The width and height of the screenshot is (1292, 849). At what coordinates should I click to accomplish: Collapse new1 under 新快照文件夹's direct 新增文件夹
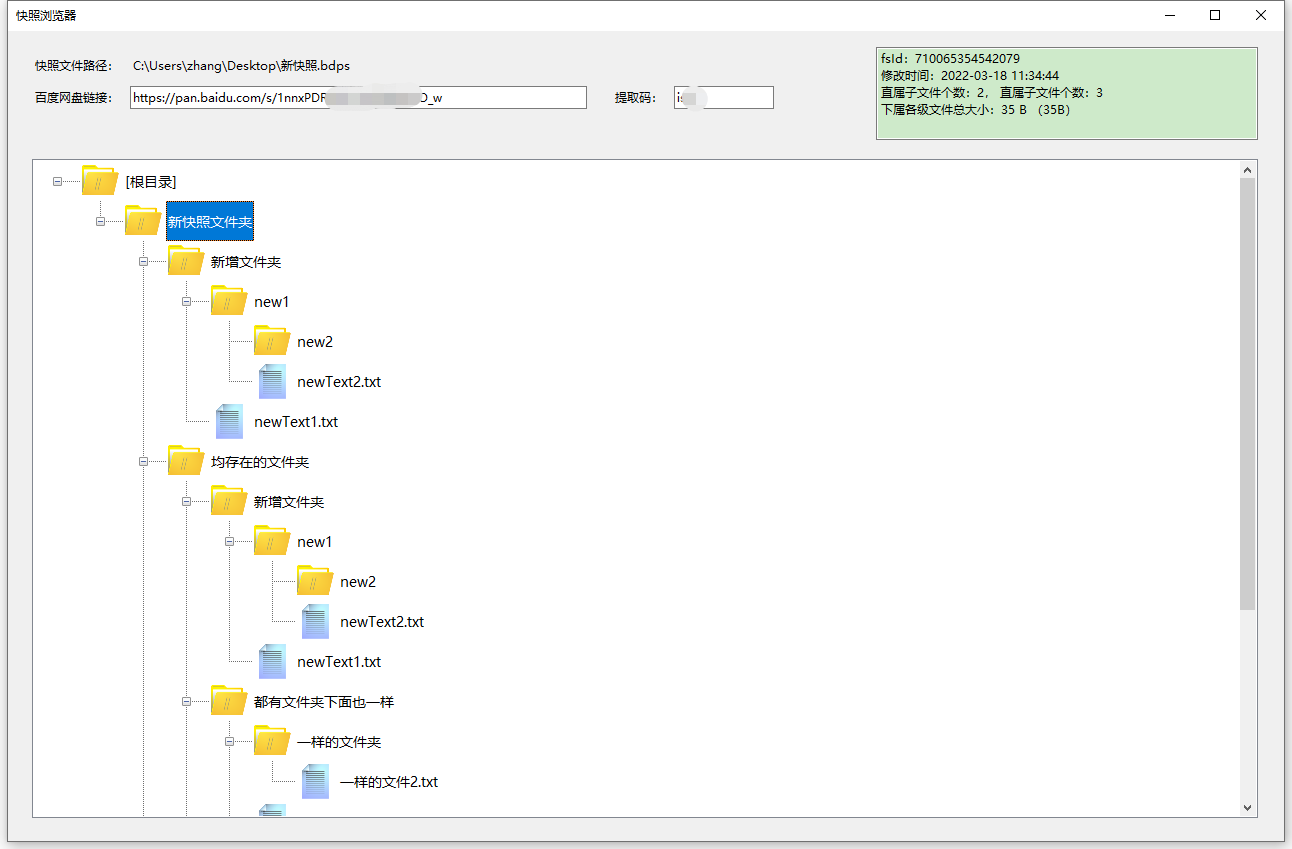pyautogui.click(x=186, y=301)
